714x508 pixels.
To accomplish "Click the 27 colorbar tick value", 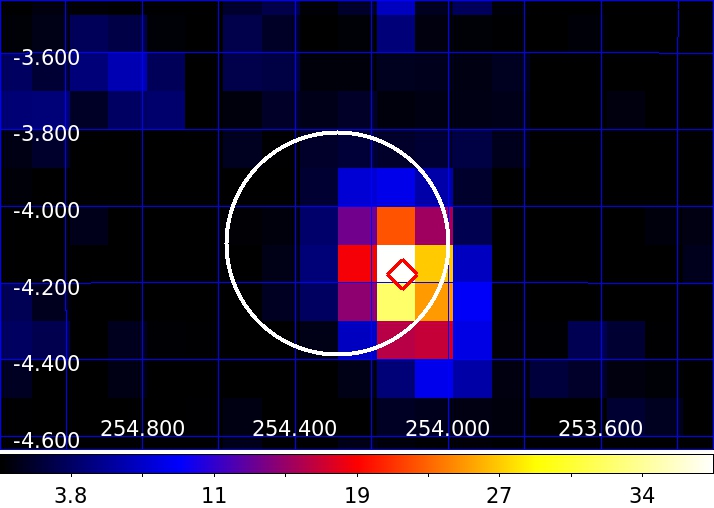I will coord(500,495).
